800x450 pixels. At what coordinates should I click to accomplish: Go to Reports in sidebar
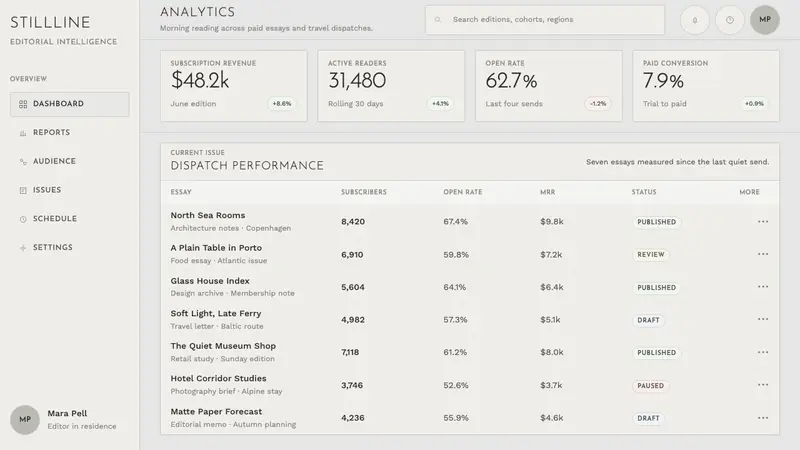pyautogui.click(x=69, y=133)
